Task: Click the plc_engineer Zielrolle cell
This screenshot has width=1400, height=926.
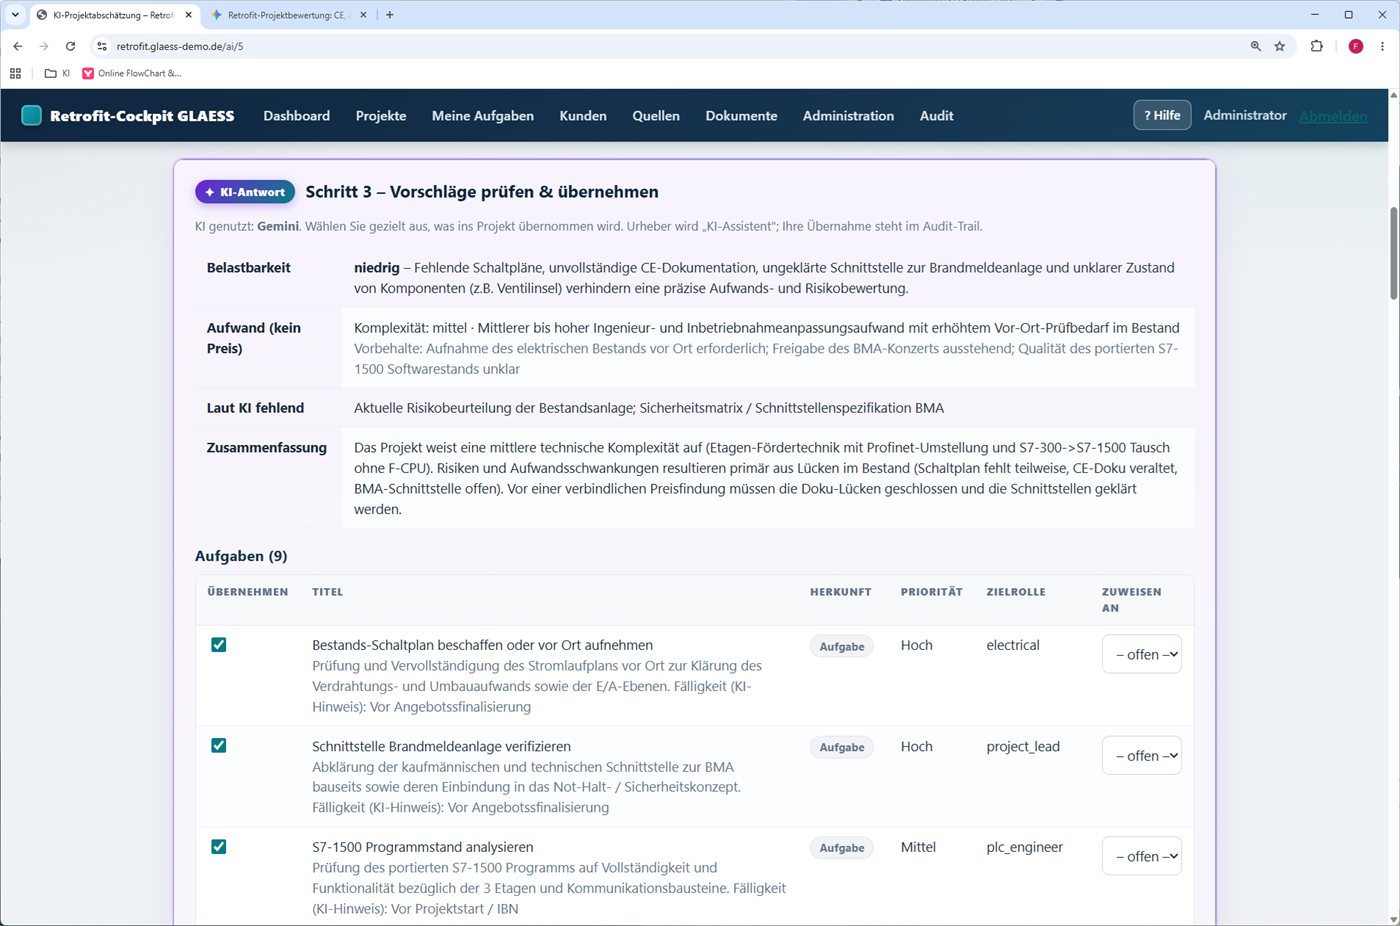Action: point(1025,847)
